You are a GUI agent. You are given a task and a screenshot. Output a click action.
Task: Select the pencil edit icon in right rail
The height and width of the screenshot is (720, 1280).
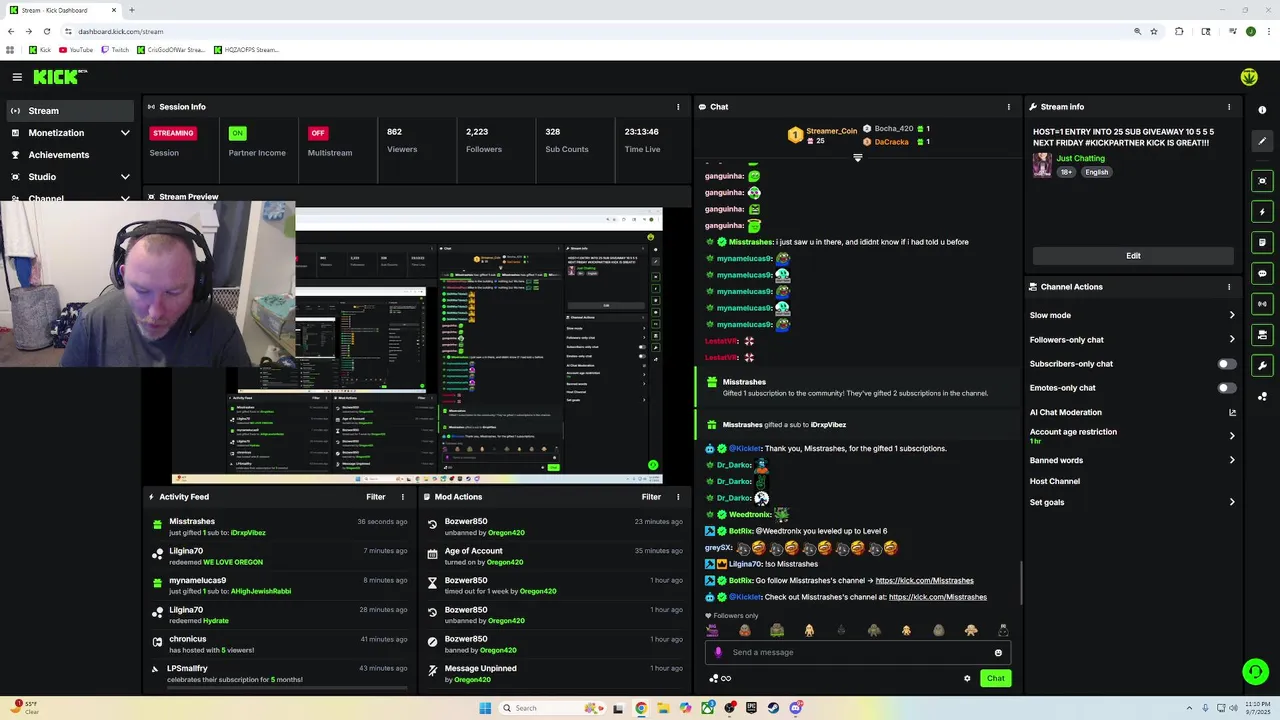(1262, 141)
